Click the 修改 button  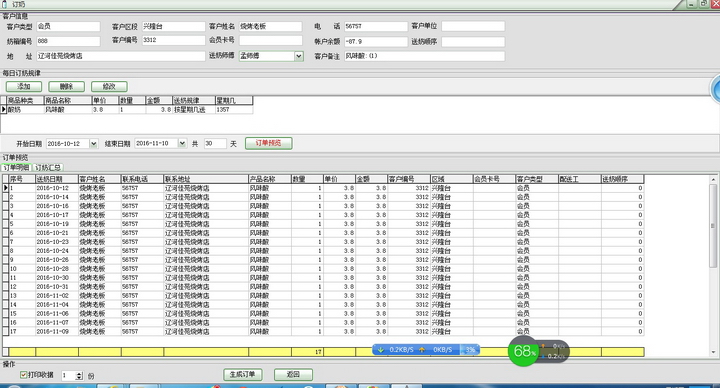coord(109,86)
